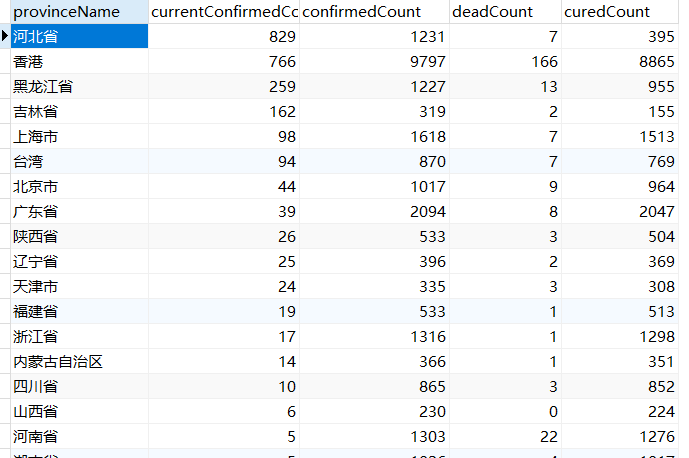Click current confirmed value 39

click(224, 211)
